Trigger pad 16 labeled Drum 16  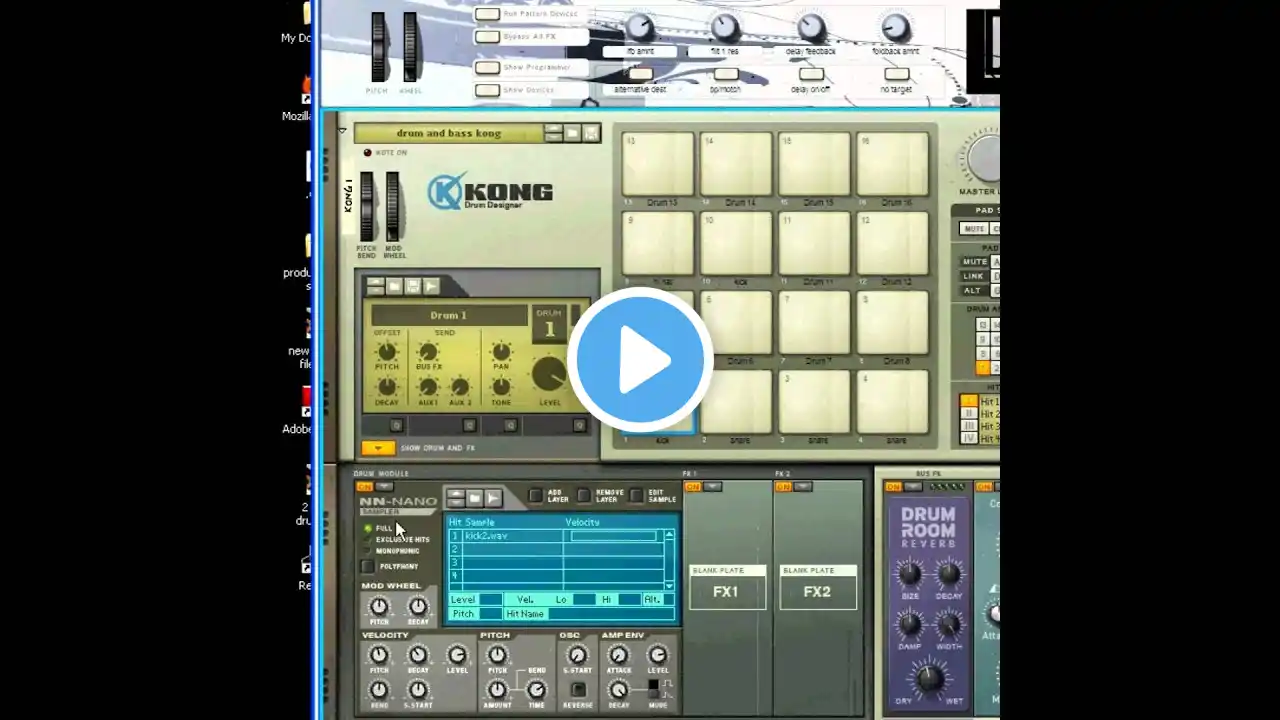click(x=893, y=164)
